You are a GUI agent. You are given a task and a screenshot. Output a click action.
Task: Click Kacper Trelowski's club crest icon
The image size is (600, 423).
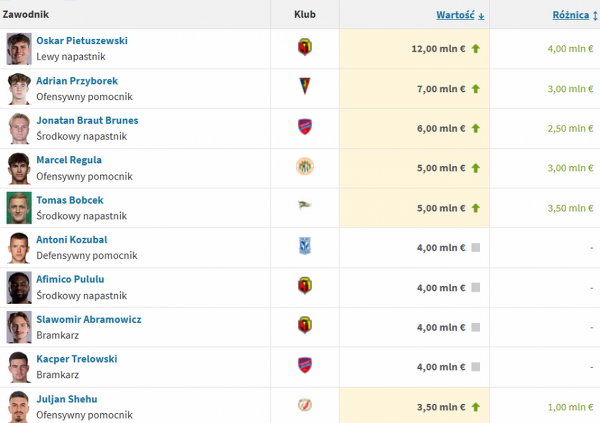(305, 366)
